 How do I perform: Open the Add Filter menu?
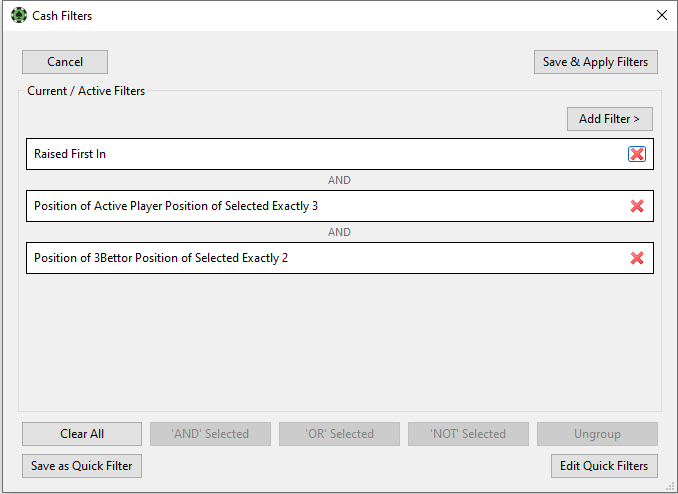[610, 119]
